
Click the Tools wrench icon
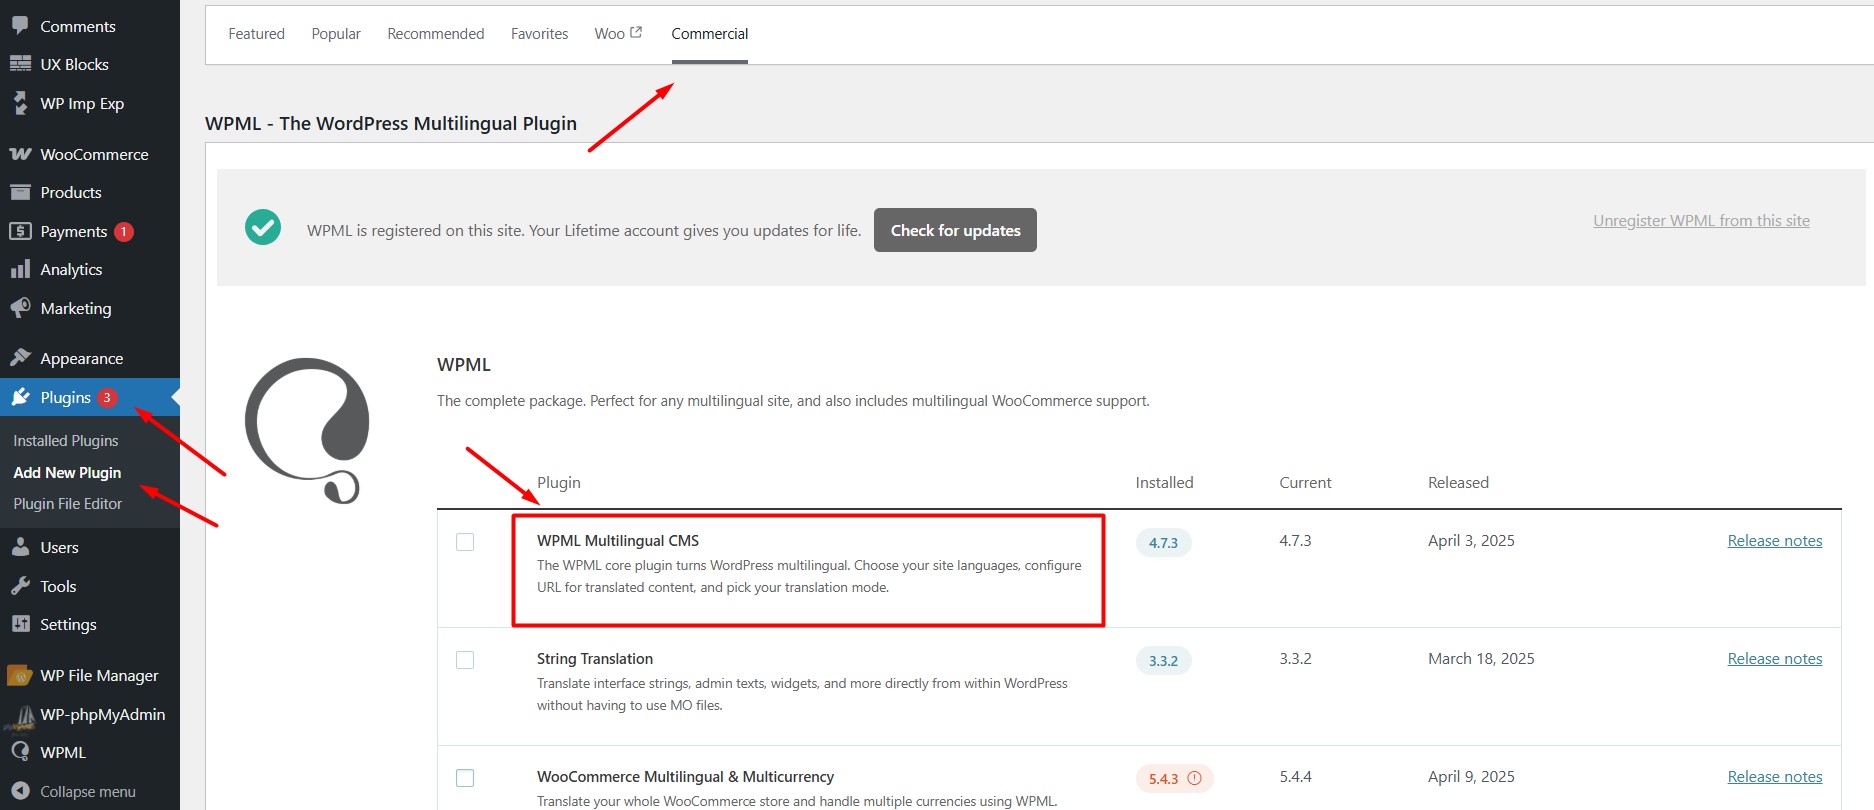(x=20, y=586)
